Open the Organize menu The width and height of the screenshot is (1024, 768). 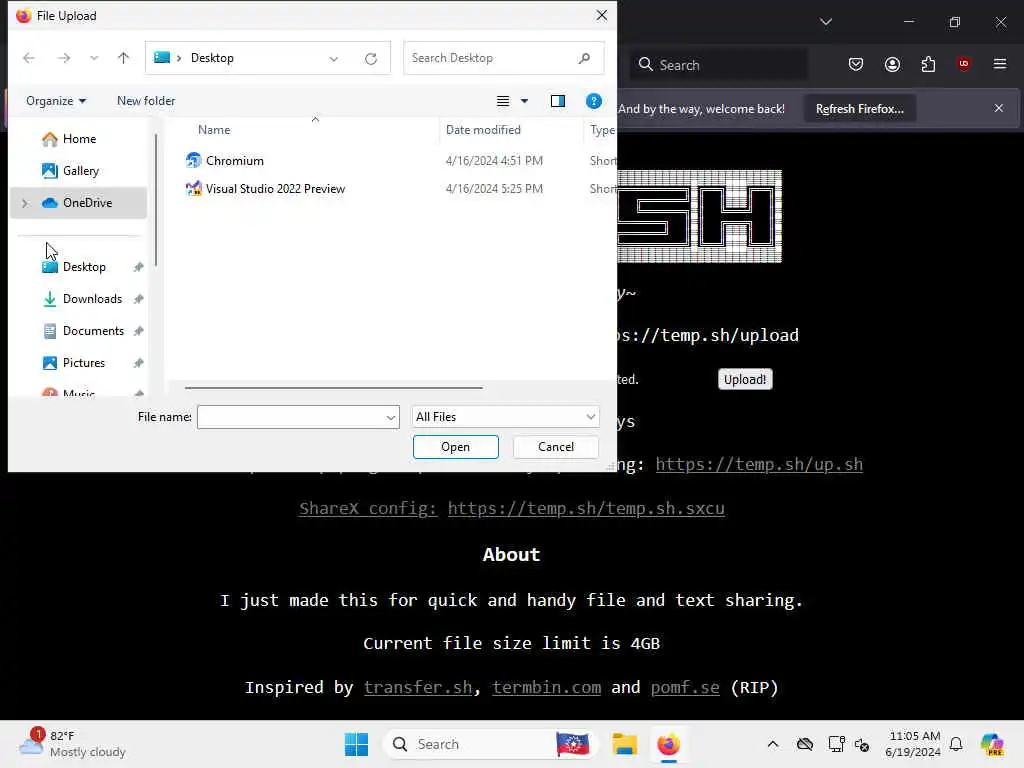[56, 101]
